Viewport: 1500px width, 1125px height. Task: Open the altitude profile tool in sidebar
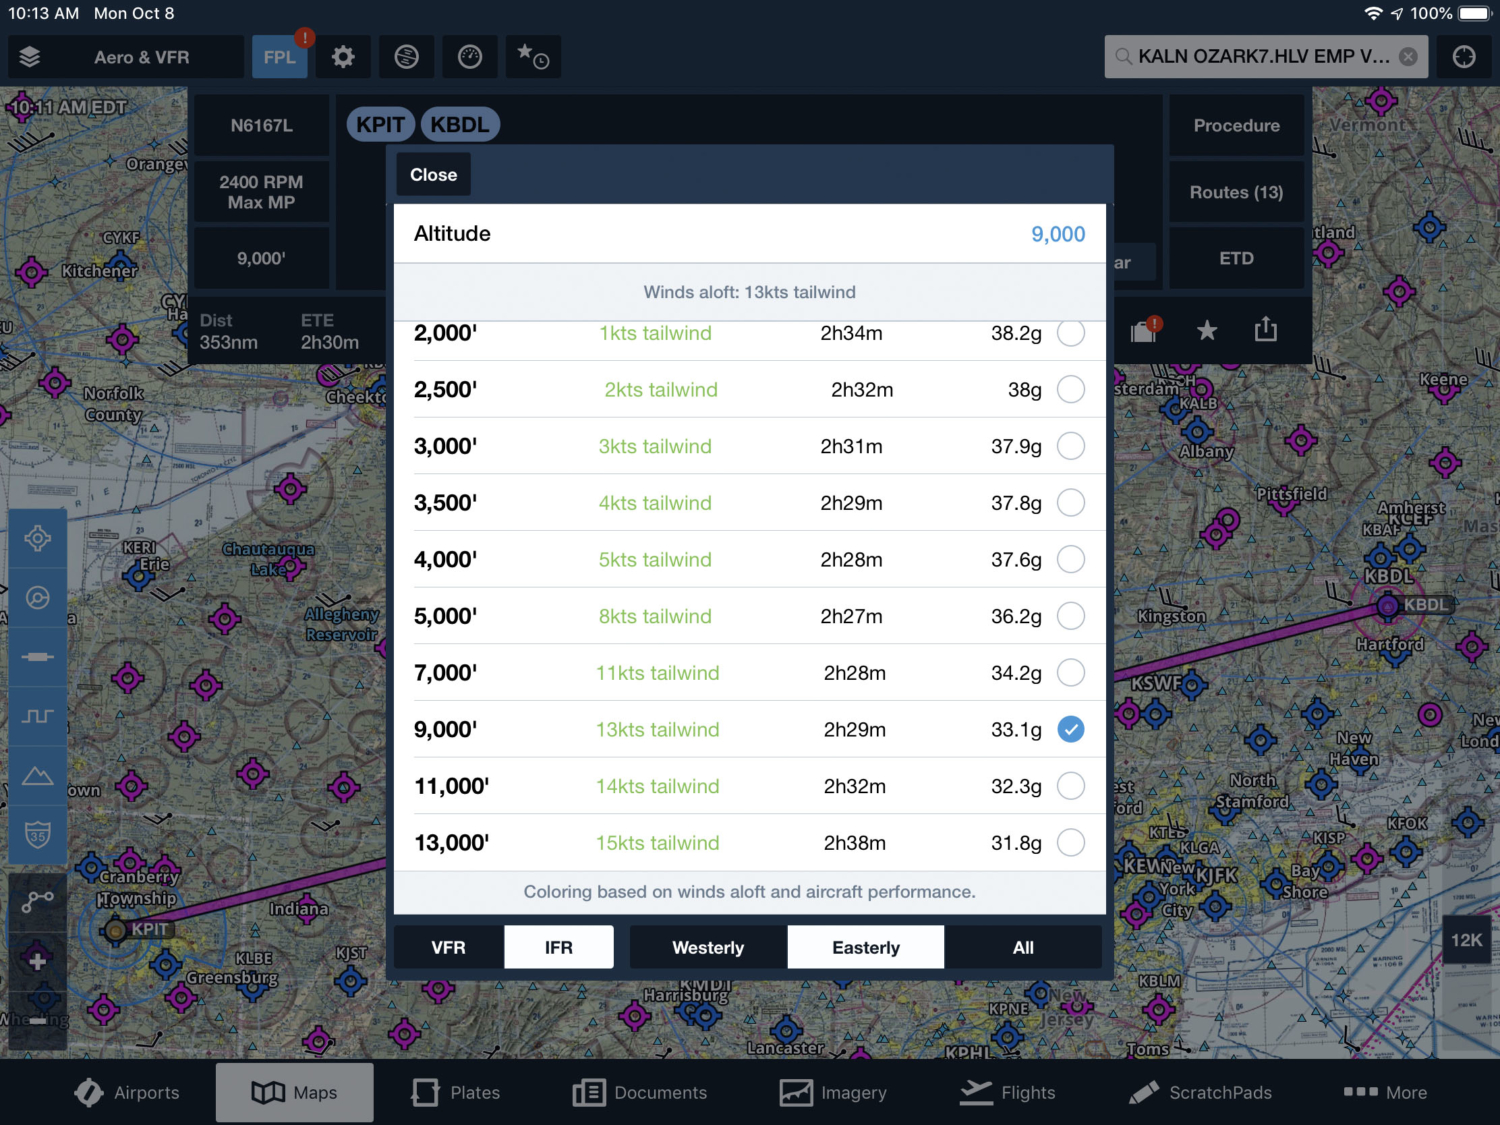(x=37, y=716)
